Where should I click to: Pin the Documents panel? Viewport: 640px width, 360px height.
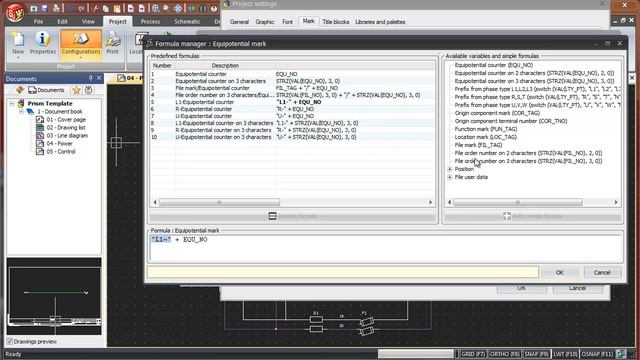(90, 78)
